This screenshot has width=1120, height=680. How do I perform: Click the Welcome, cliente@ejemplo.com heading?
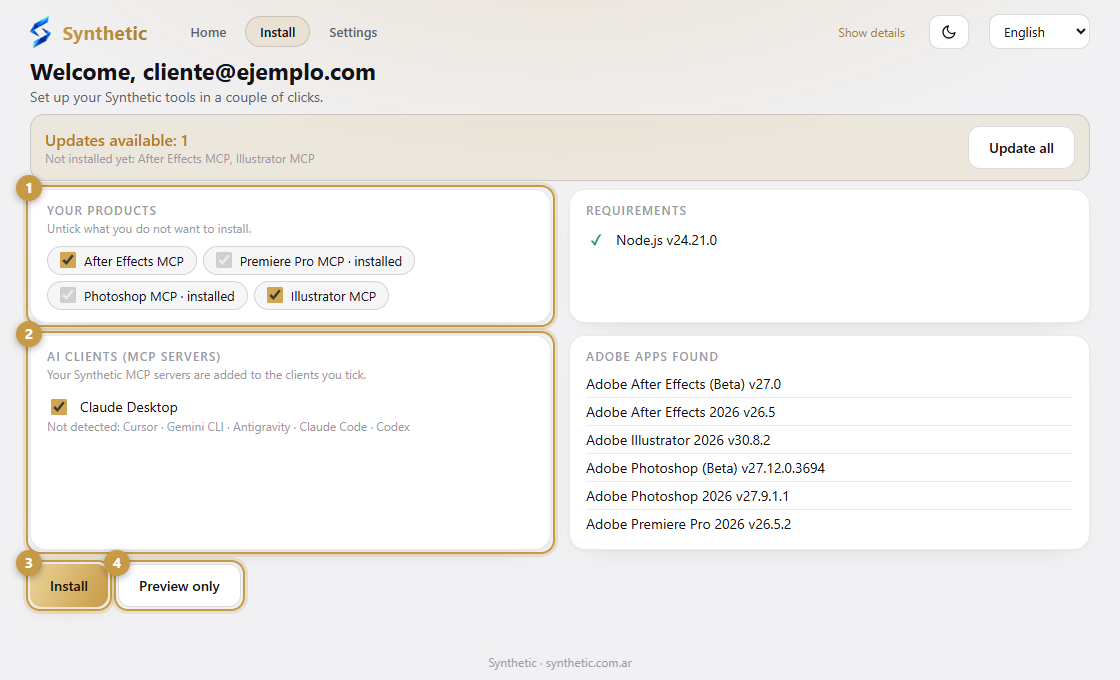pos(203,72)
